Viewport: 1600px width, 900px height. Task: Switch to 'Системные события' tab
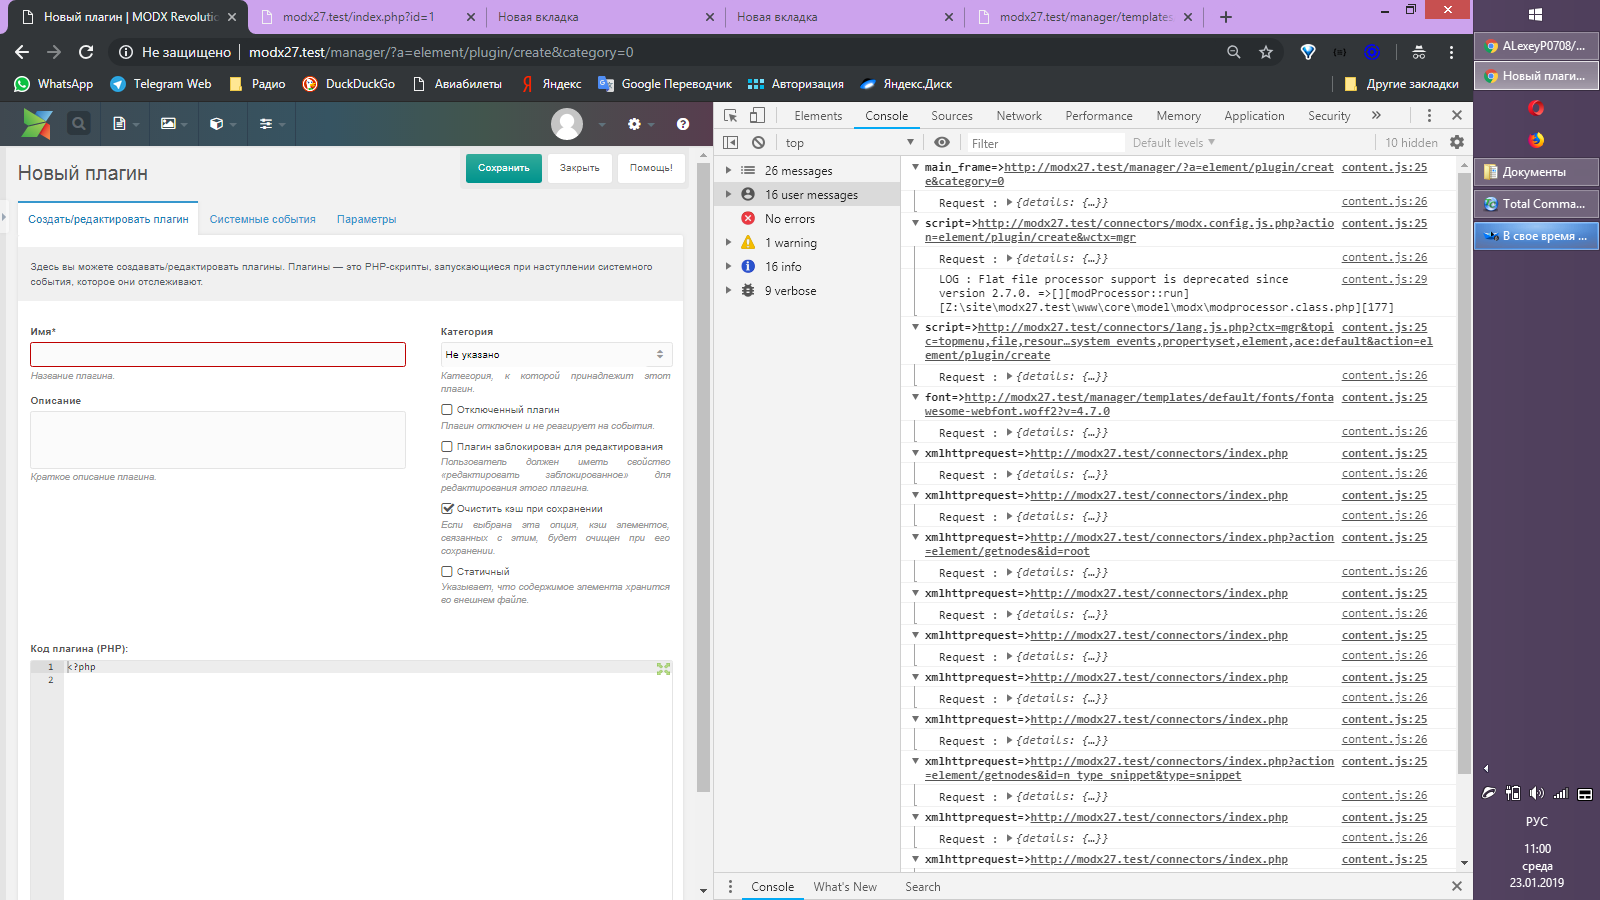tap(262, 219)
